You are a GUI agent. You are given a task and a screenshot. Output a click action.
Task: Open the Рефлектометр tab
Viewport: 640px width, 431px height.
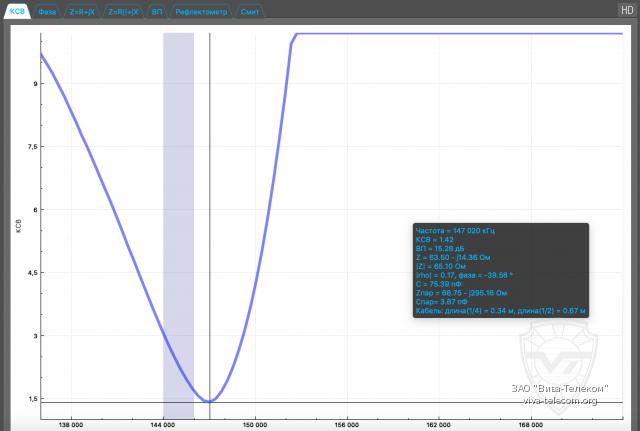pos(201,12)
